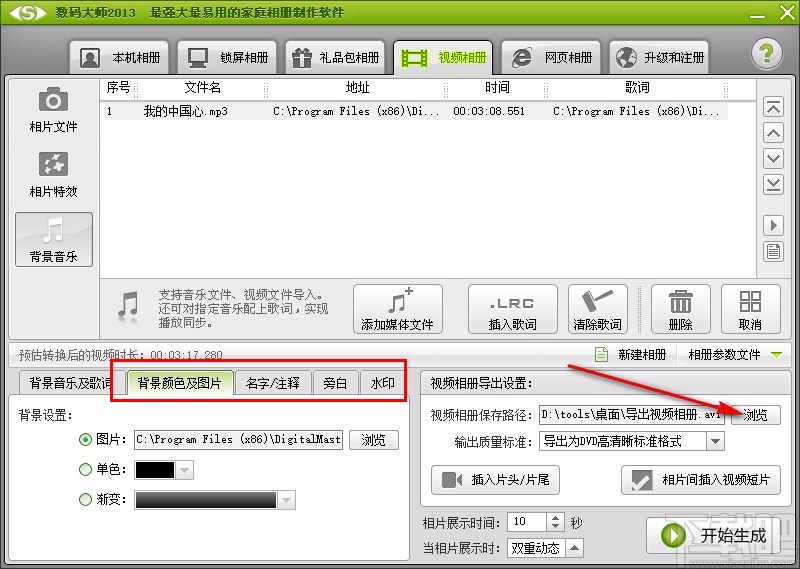Click the 相片展示时间 value field showing 10
800x569 pixels.
(527, 522)
